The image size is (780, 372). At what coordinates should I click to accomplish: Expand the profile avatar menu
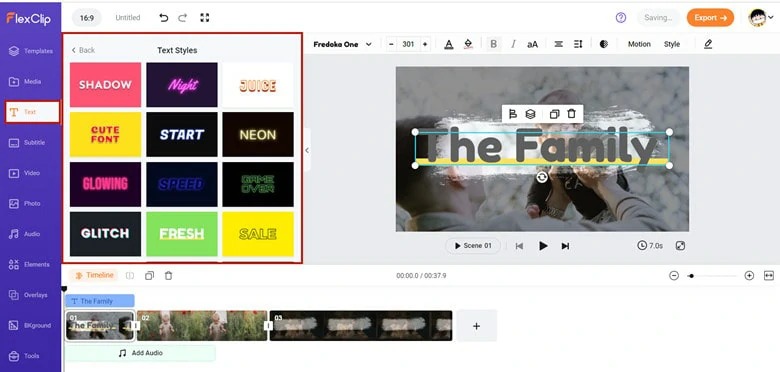click(762, 18)
